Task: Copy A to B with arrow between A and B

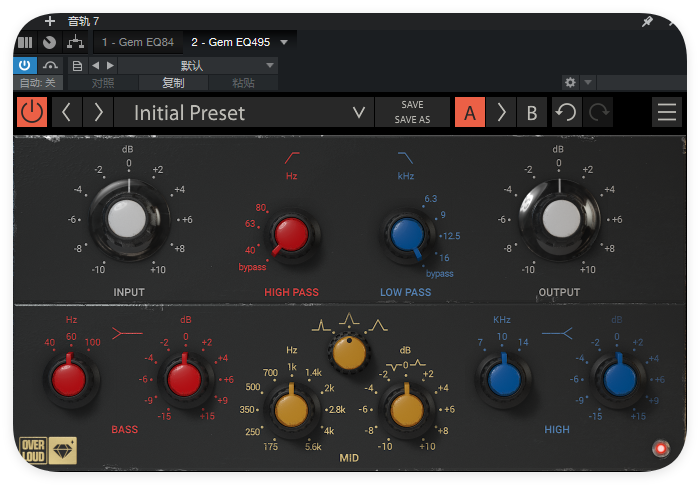Action: pos(501,112)
